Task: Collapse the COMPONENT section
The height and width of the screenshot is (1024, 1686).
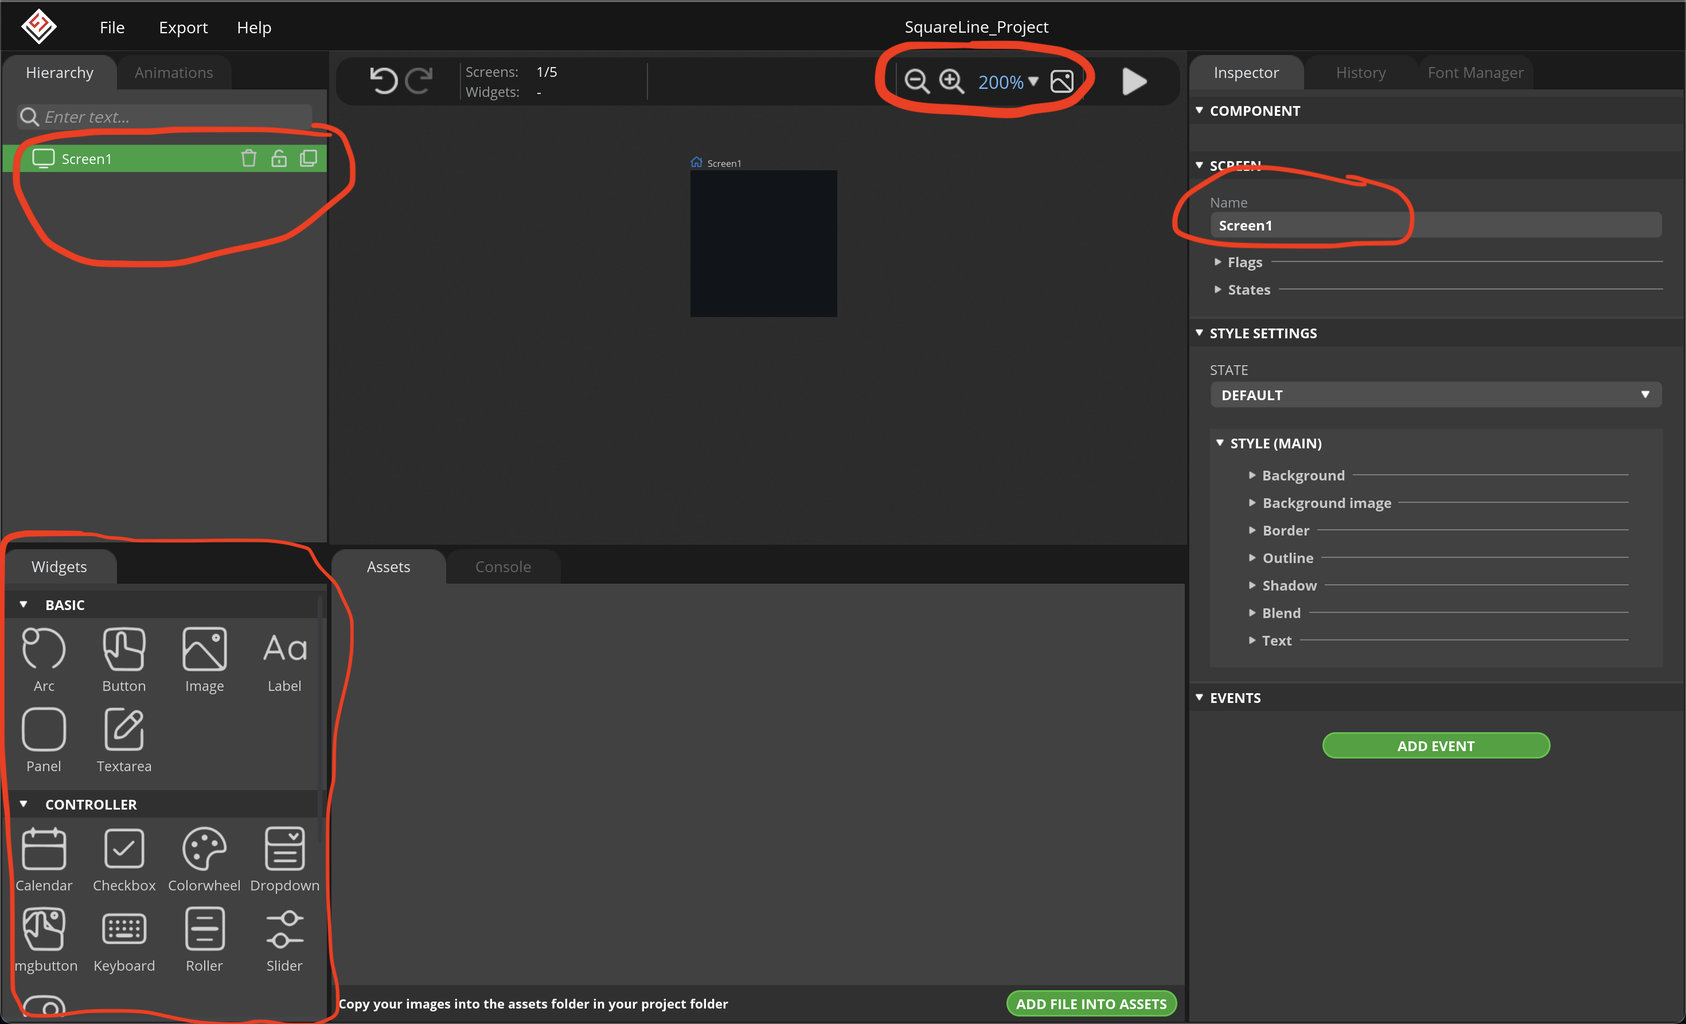Action: [x=1199, y=110]
